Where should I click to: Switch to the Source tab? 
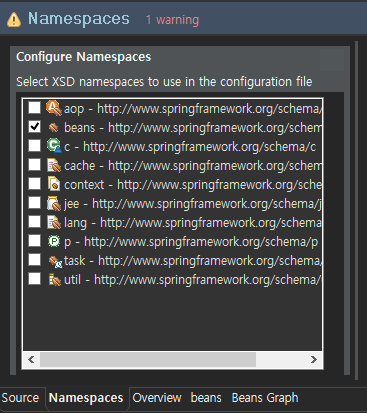[x=20, y=398]
